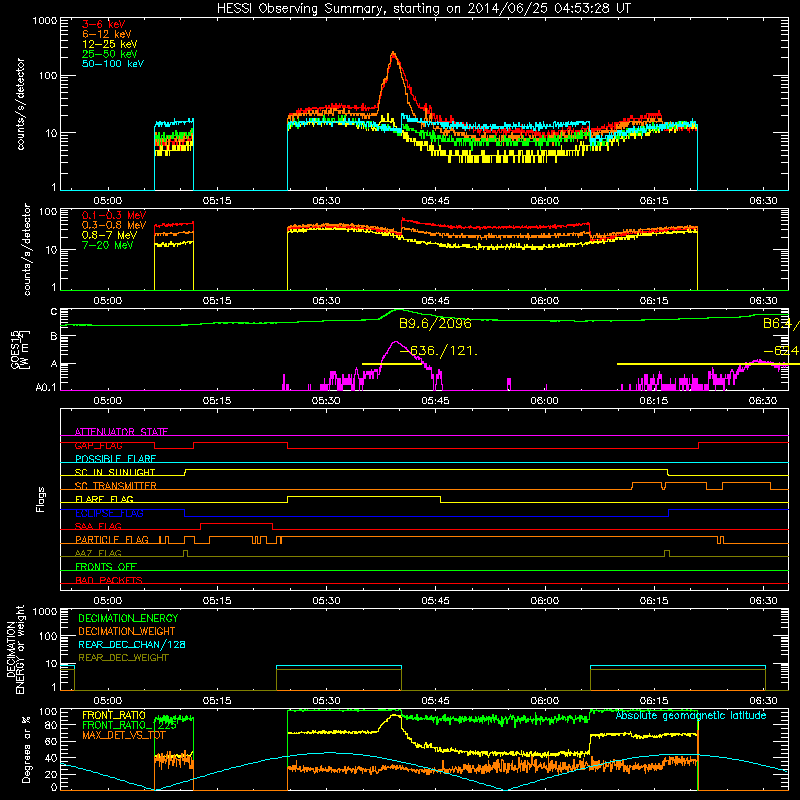Click the HESSI Observing Summary plot title
The image size is (800, 800).
click(x=423, y=9)
